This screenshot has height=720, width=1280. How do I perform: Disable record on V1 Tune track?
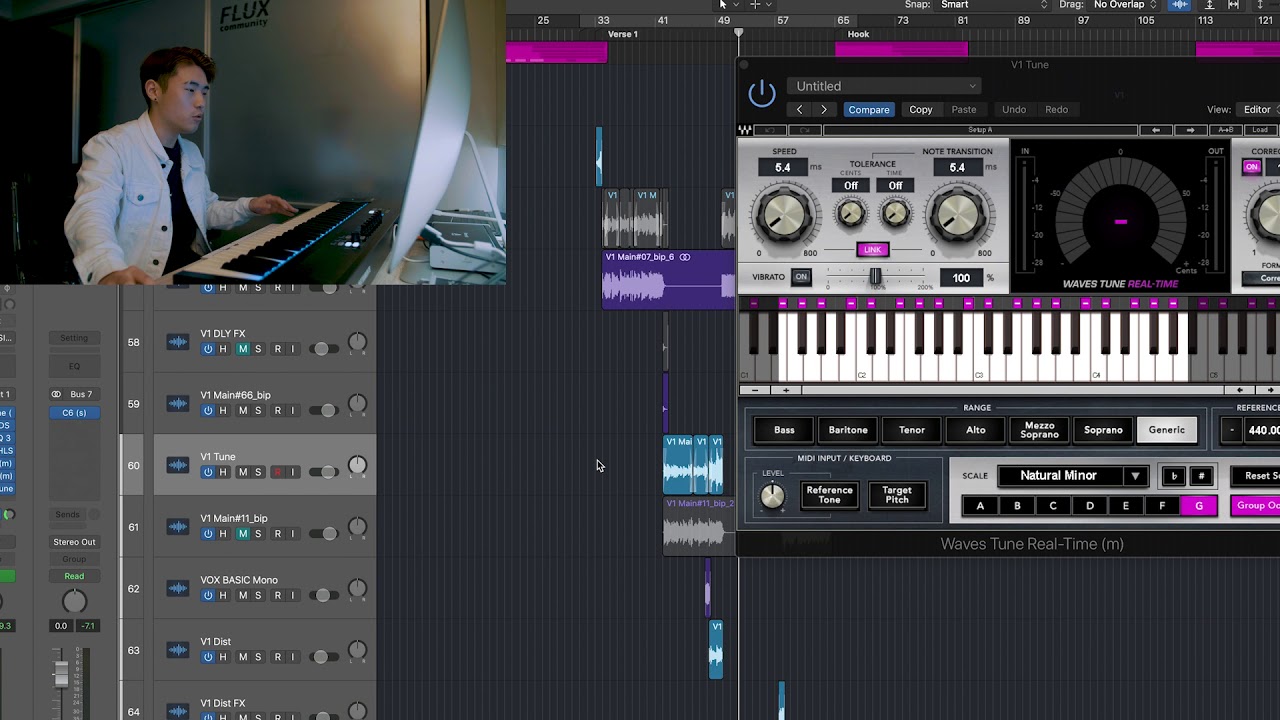pos(277,472)
